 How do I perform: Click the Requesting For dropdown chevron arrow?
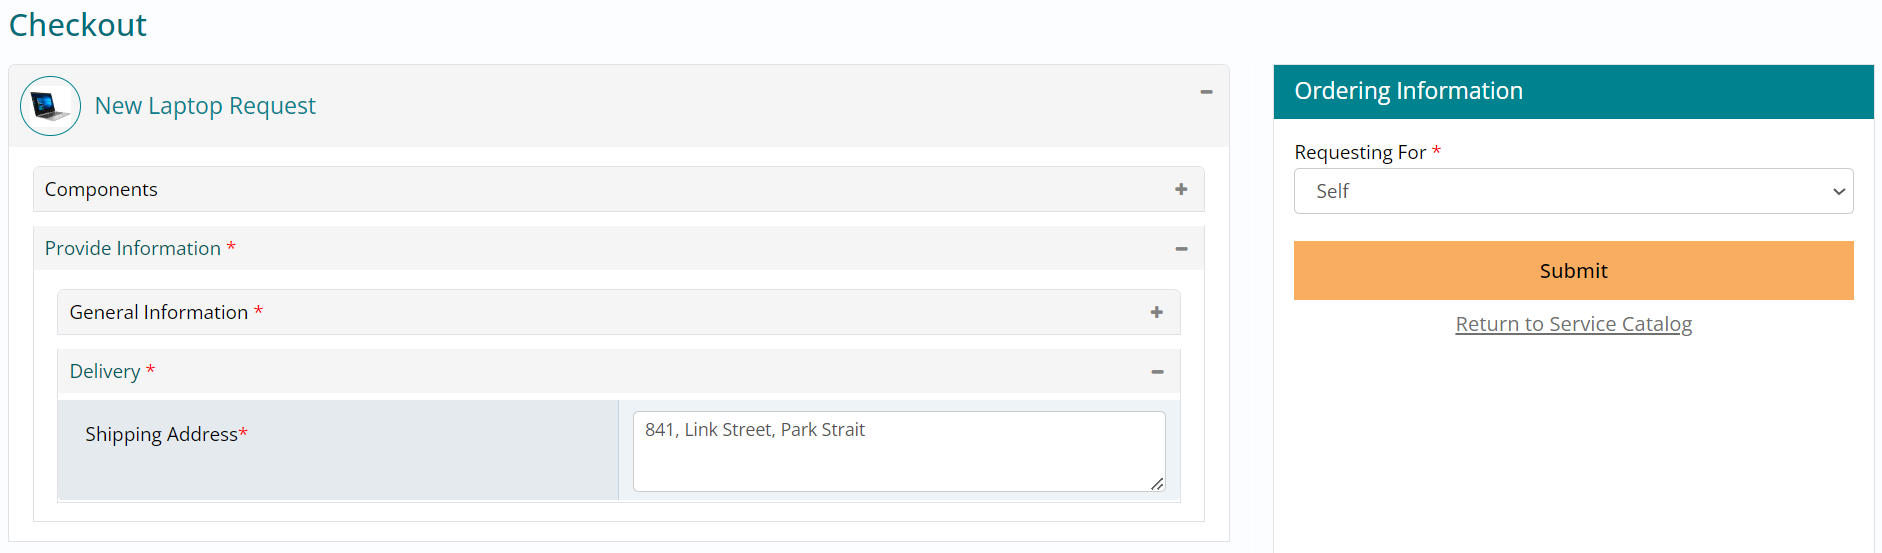click(1838, 192)
